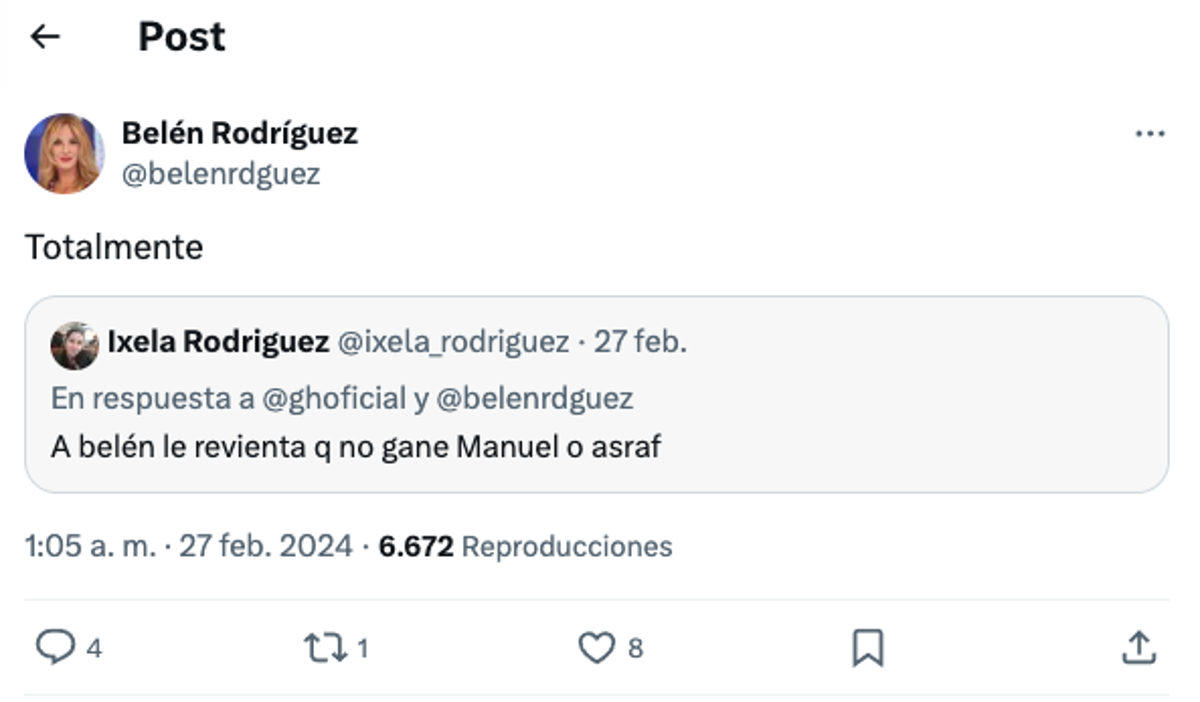Click the share upload icon
1200x702 pixels.
[1139, 648]
